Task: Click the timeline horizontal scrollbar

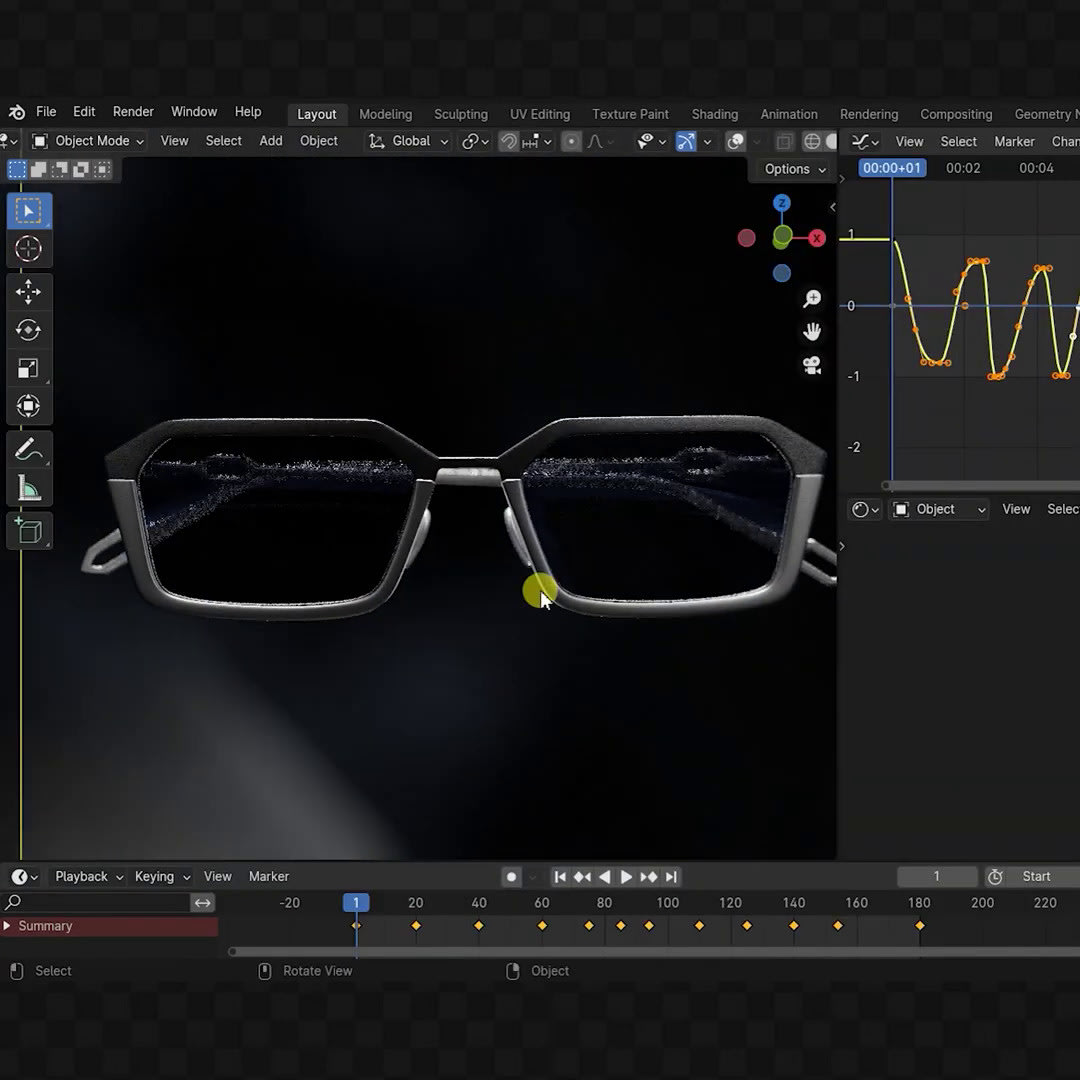Action: point(640,952)
